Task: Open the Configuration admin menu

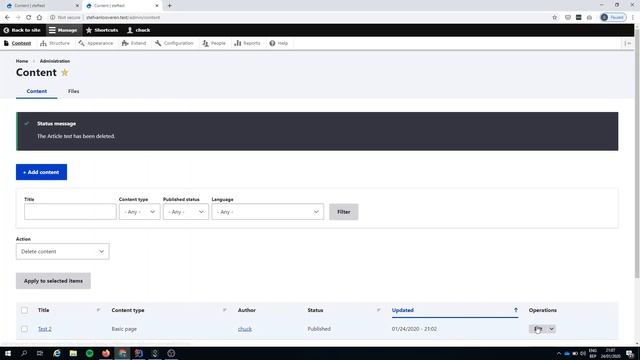Action: [x=174, y=43]
